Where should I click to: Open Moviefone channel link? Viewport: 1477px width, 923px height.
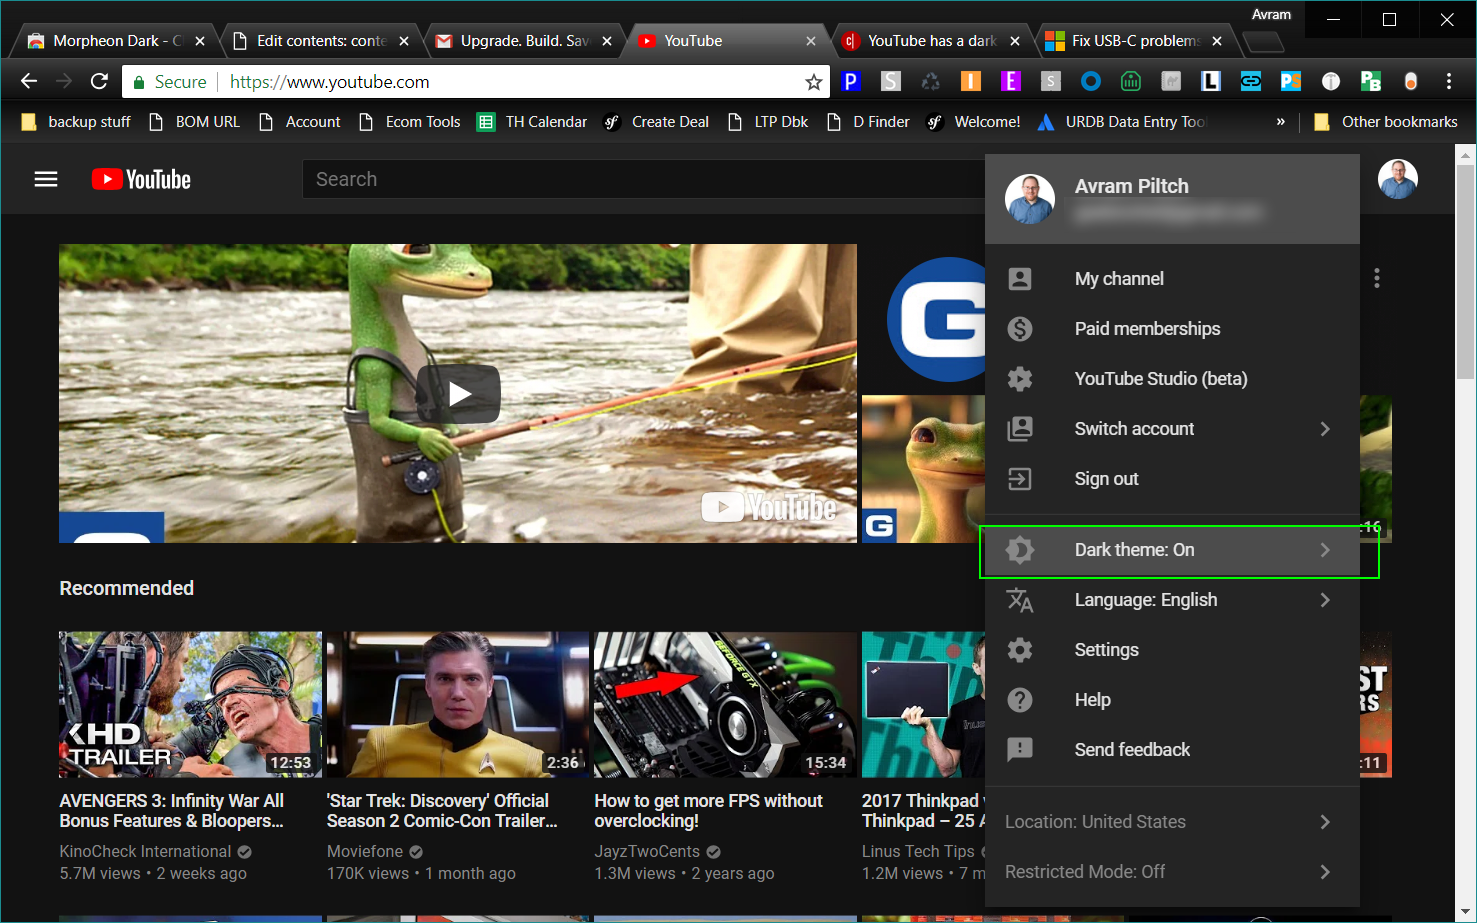[365, 852]
